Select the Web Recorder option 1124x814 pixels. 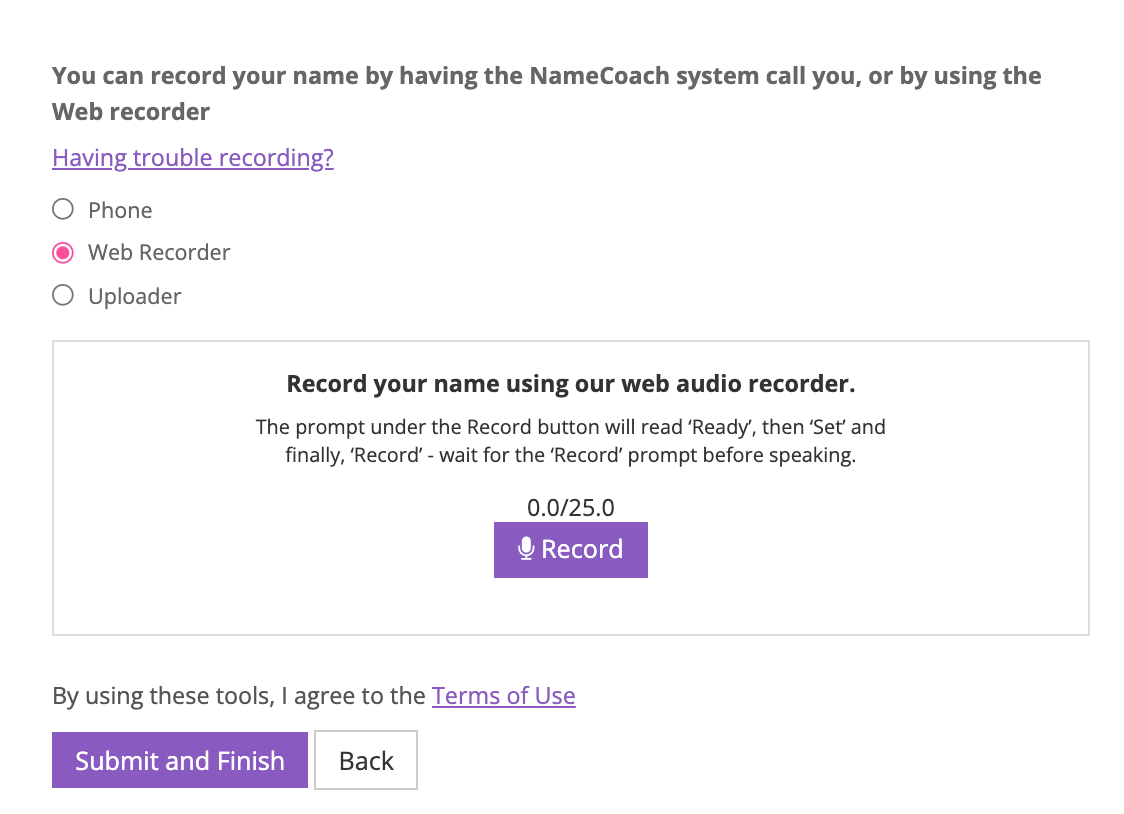(x=62, y=252)
